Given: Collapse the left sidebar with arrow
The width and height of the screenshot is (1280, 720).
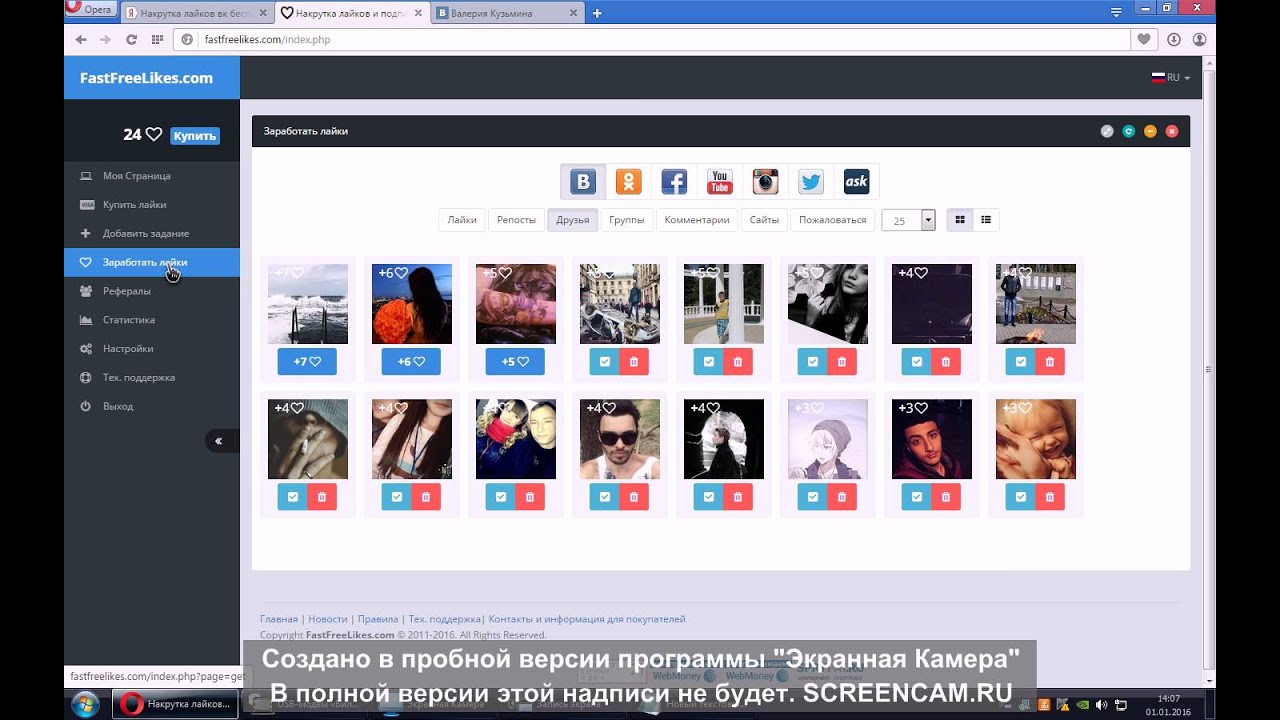Looking at the screenshot, I should 219,441.
